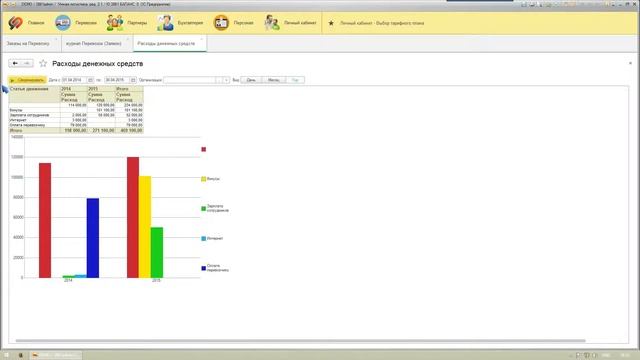Click the green bar for 2015

(x=157, y=253)
